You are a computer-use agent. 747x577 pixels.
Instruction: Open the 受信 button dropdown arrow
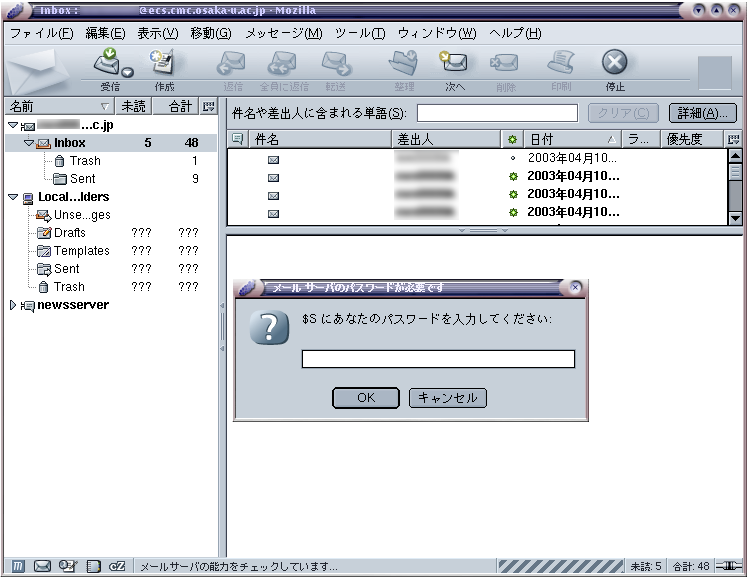(x=128, y=72)
